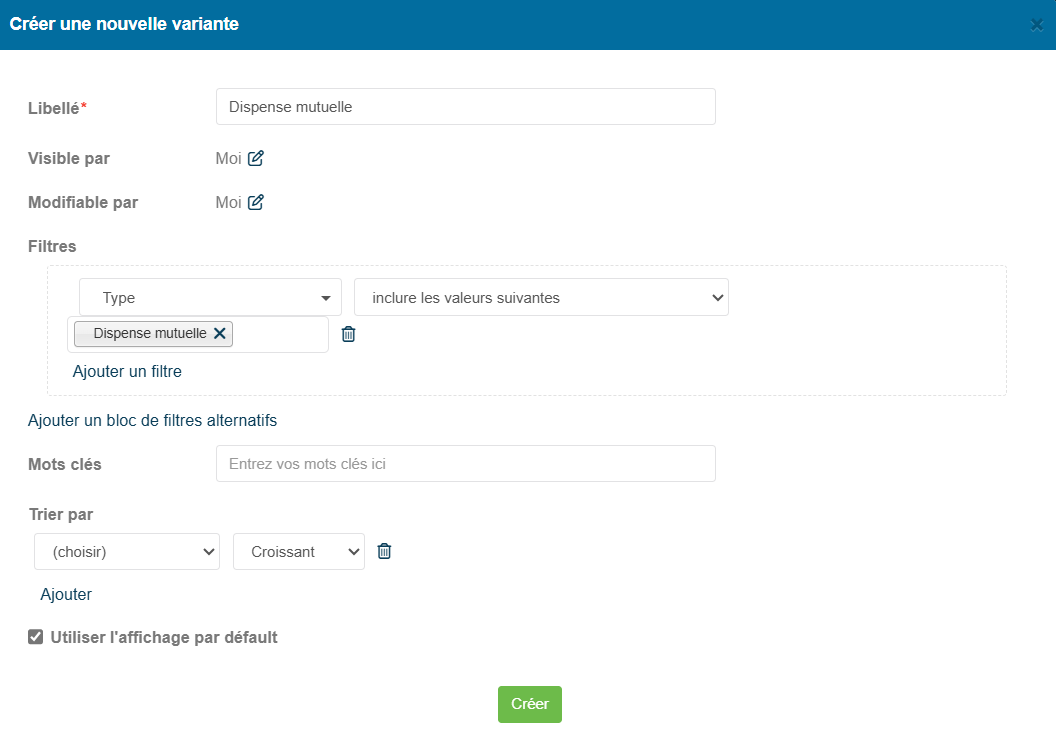Click the 'Créer une nouvelle variante' title
This screenshot has width=1056, height=746.
[x=124, y=24]
